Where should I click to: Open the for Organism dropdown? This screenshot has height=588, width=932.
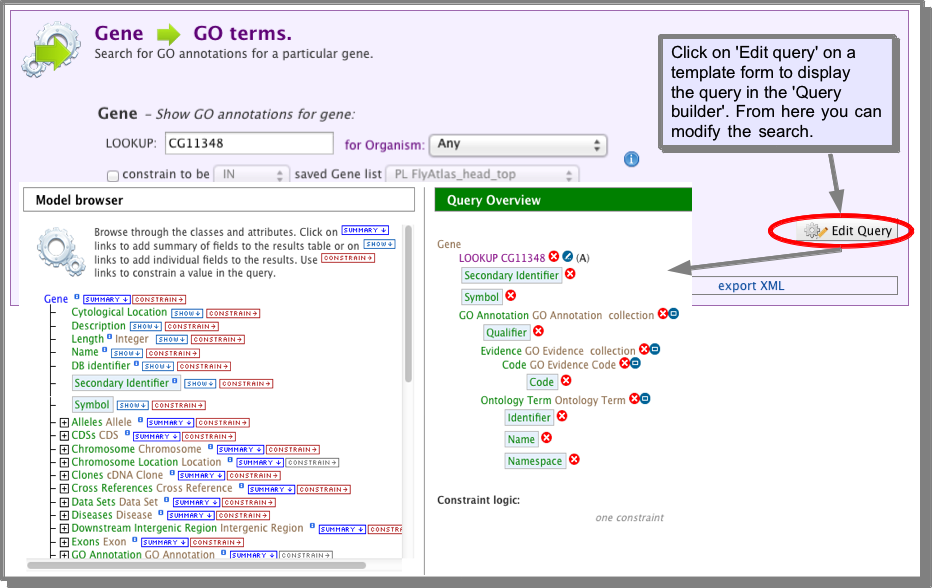[x=518, y=144]
